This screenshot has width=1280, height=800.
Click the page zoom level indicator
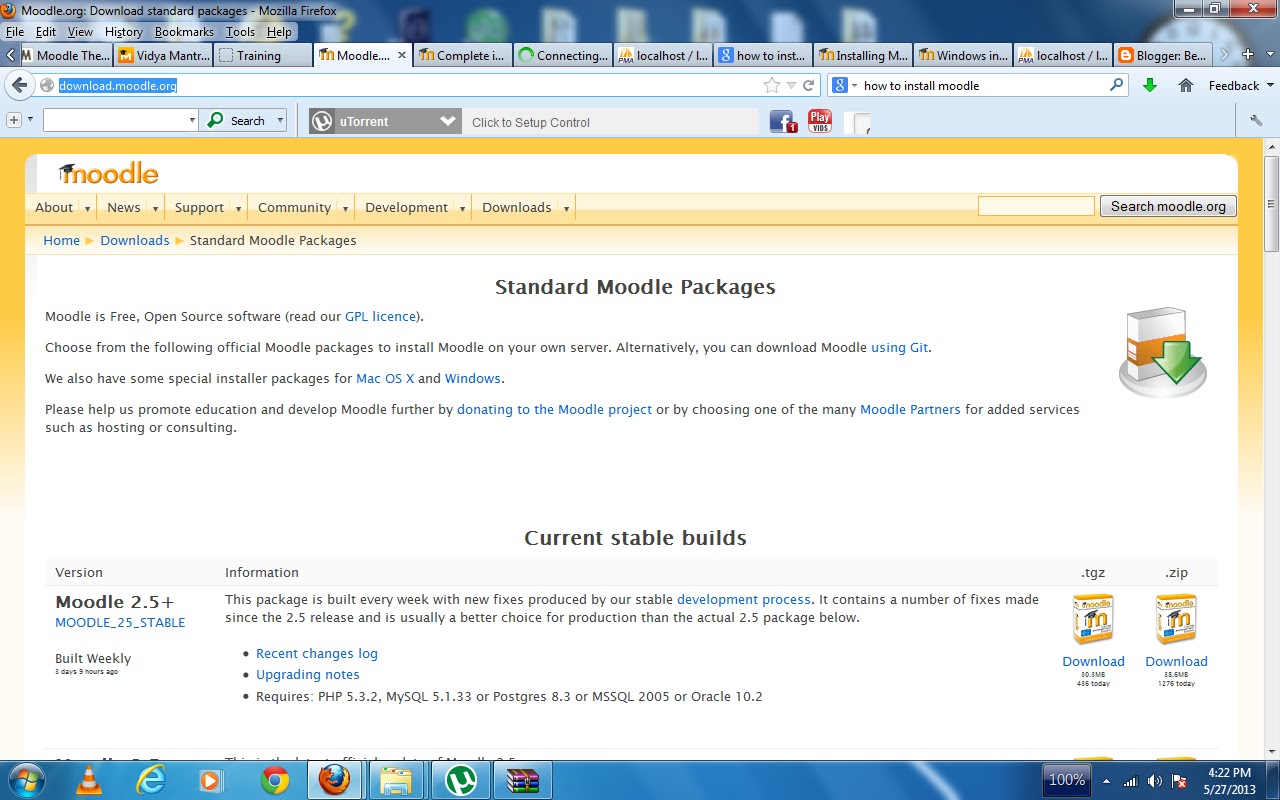click(1066, 779)
